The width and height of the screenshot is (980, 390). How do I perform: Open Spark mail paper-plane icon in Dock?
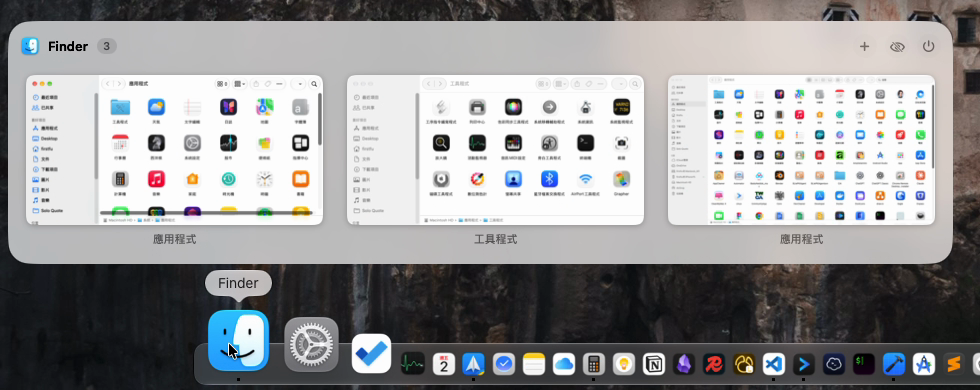(474, 364)
